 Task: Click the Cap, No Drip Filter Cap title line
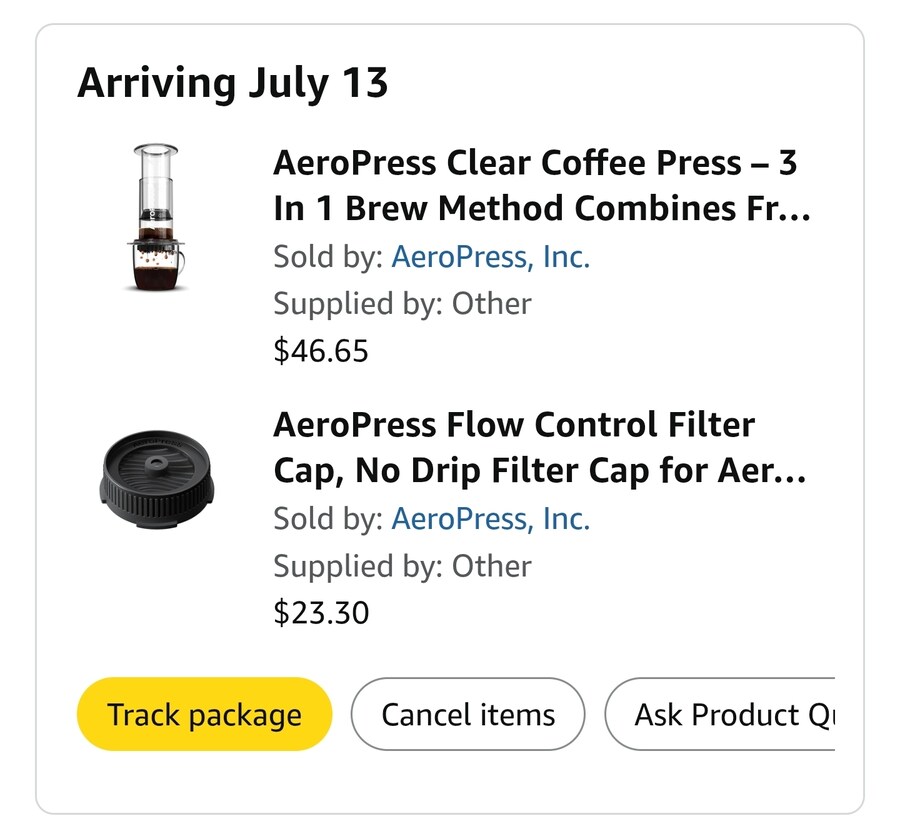pos(540,471)
